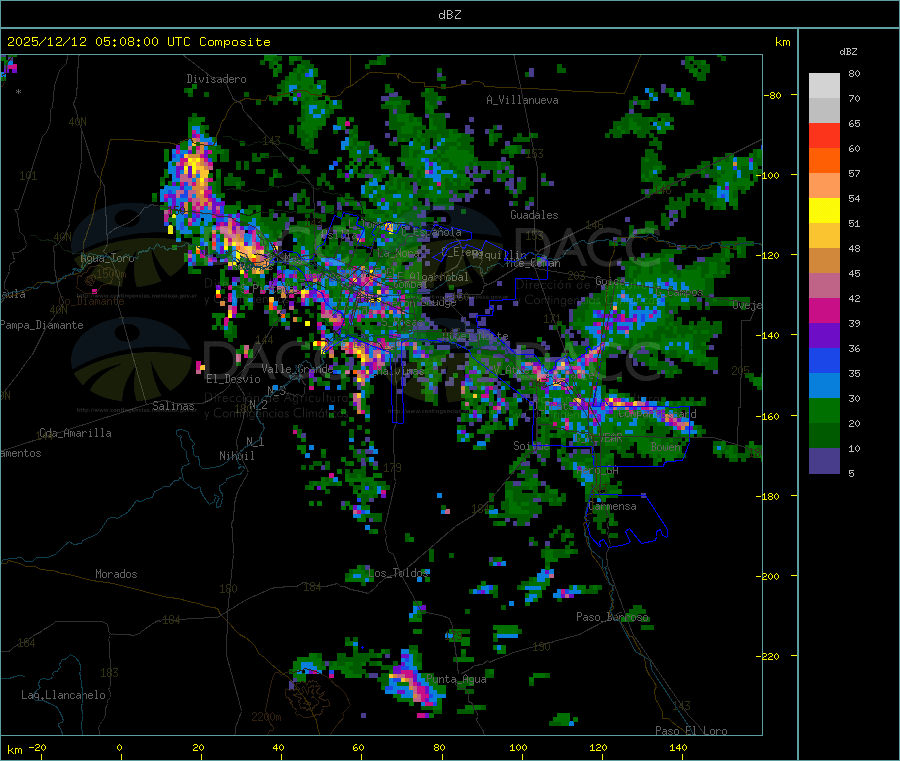The height and width of the screenshot is (761, 900).
Task: Click the '-220' vertical axis tick label
Action: (x=767, y=657)
